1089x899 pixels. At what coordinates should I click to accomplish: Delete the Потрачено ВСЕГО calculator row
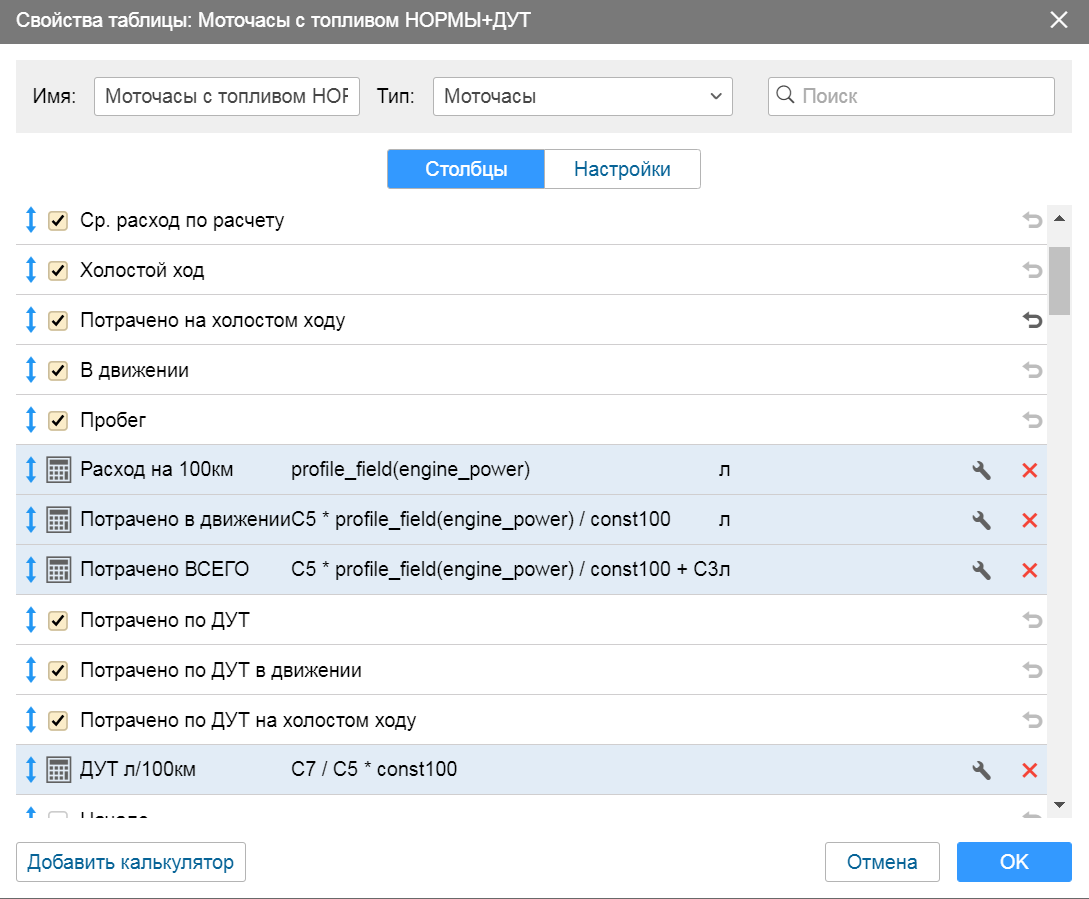pos(1029,570)
